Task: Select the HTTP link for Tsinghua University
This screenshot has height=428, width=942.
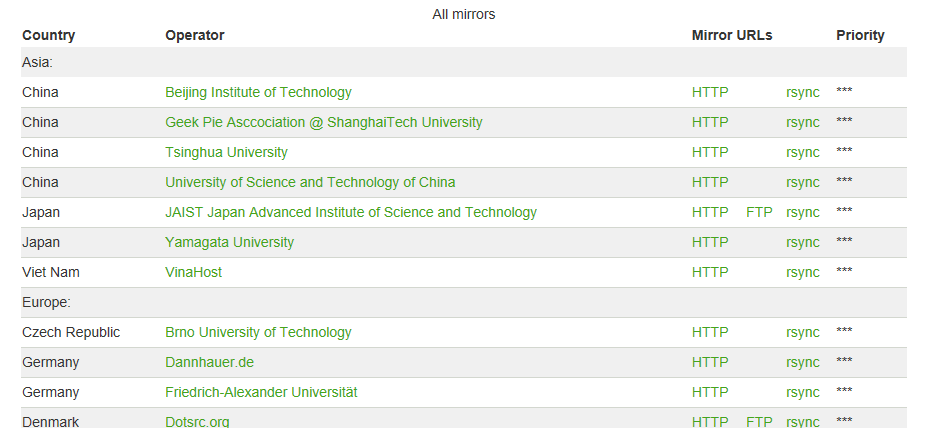Action: [x=710, y=153]
